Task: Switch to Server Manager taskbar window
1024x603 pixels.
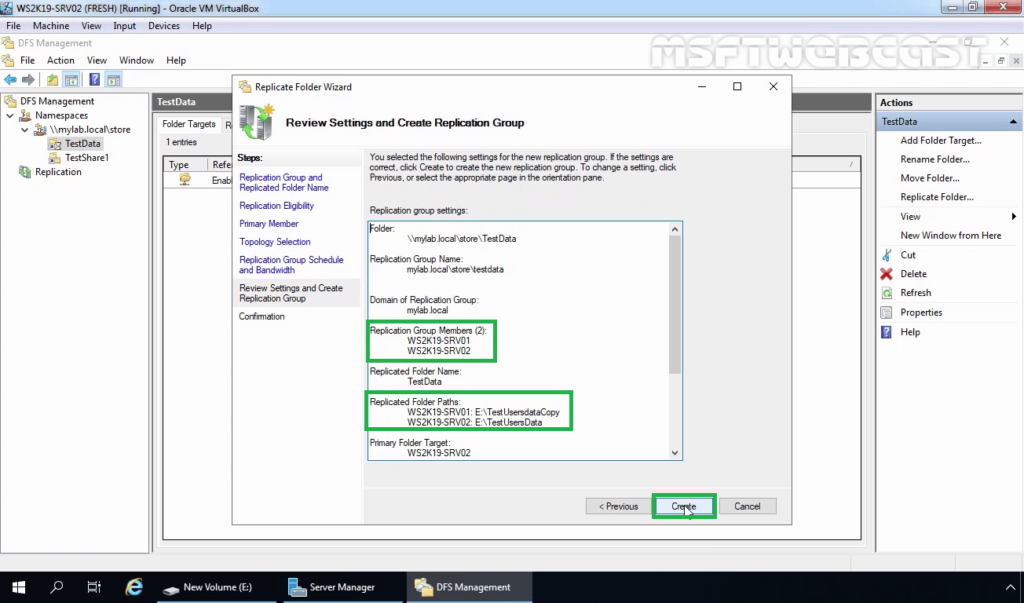Action: pos(342,587)
